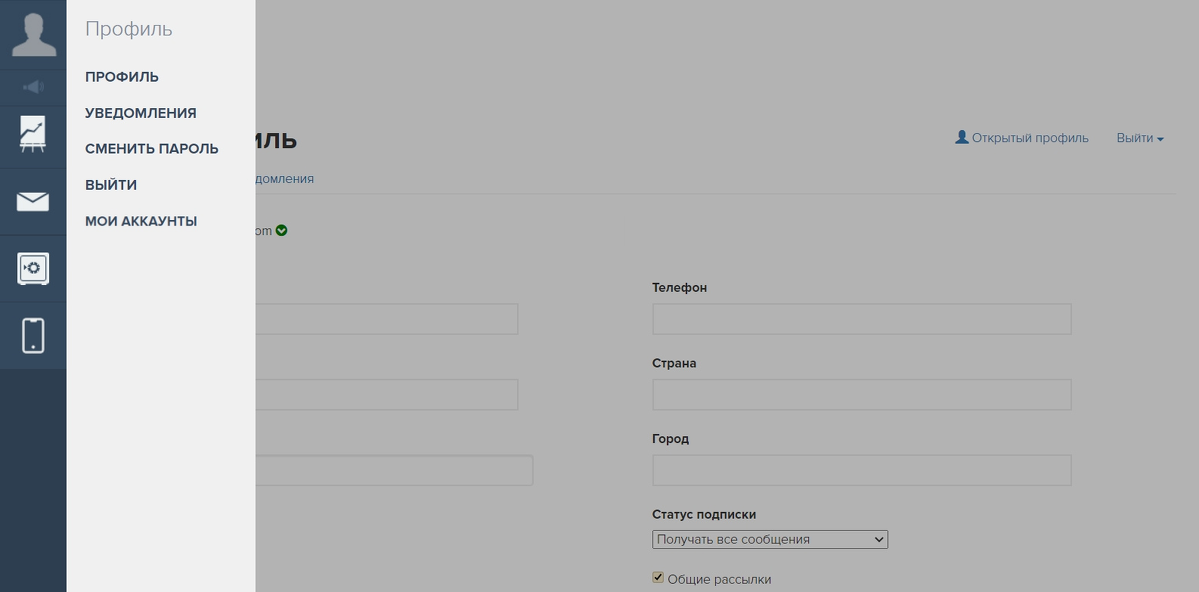Image resolution: width=1199 pixels, height=592 pixels.
Task: Choose СМЕНИТЬ ПАРОЛЬ menu entry
Action: pyautogui.click(x=152, y=149)
